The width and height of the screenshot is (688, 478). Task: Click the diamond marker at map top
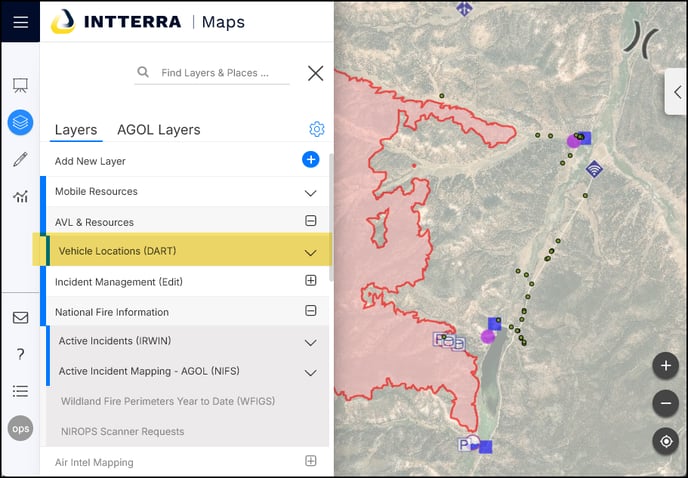464,8
